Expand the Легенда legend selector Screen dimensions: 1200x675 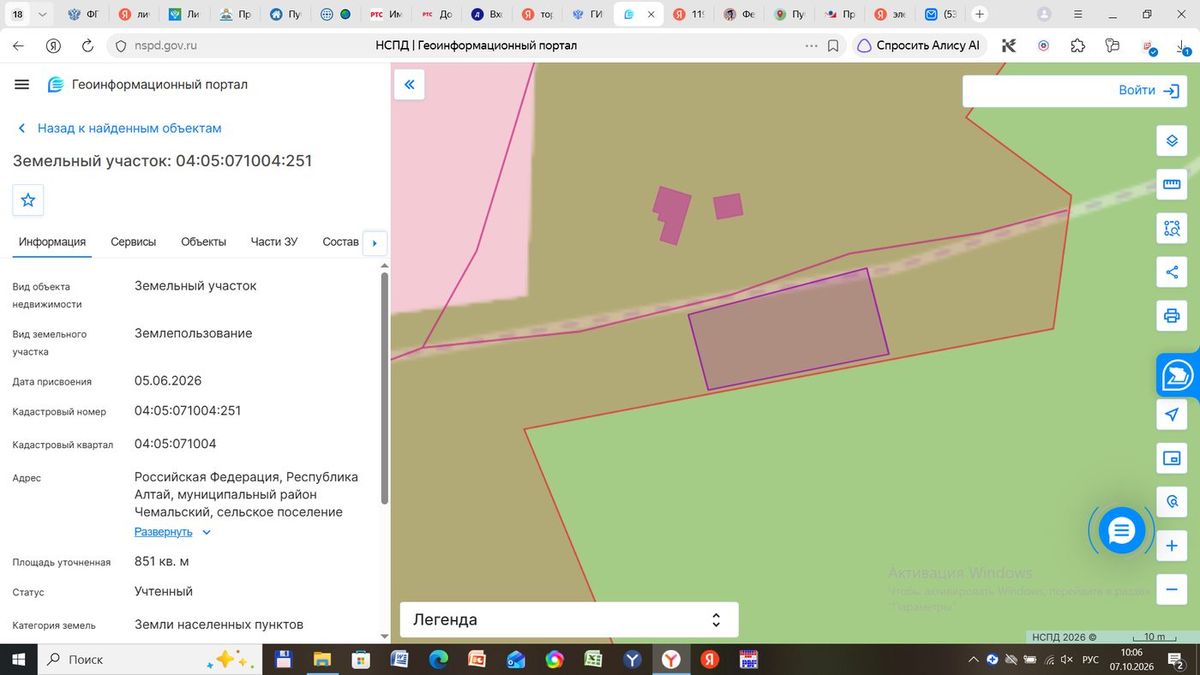pos(569,620)
